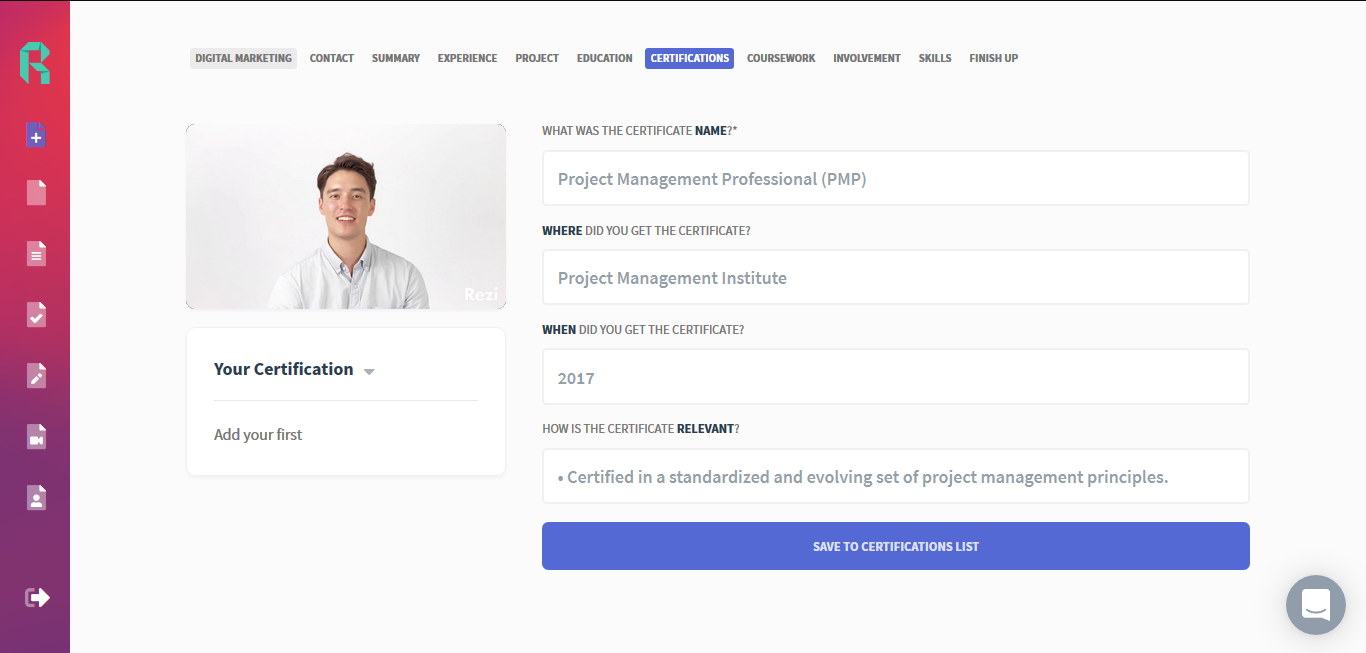Expand the Your Certification dropdown arrow
The height and width of the screenshot is (653, 1366).
[x=369, y=371]
